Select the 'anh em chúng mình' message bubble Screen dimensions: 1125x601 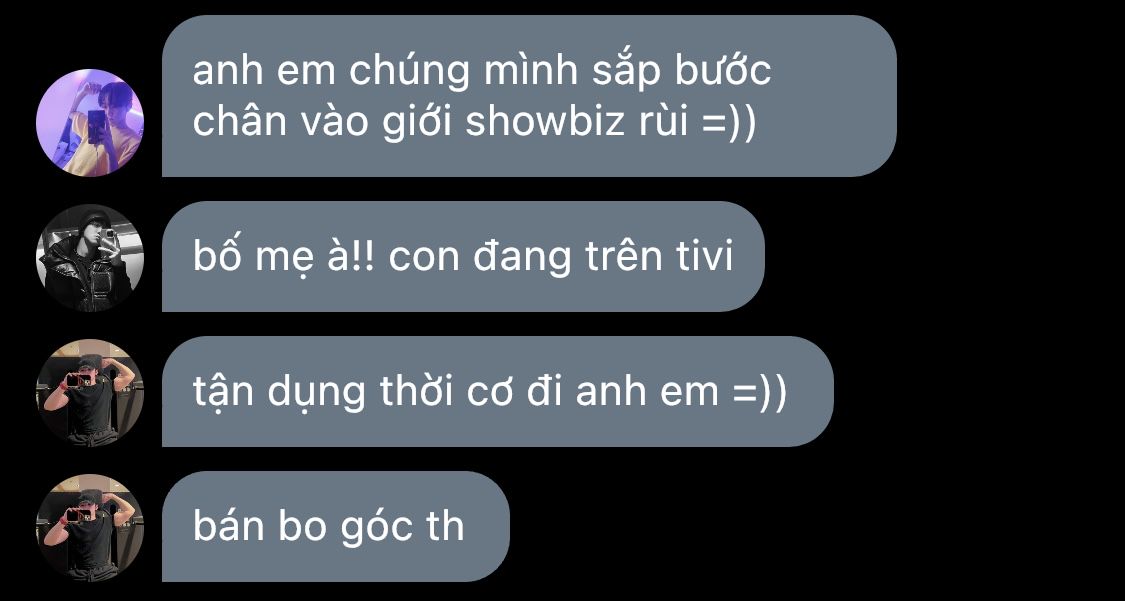point(529,96)
